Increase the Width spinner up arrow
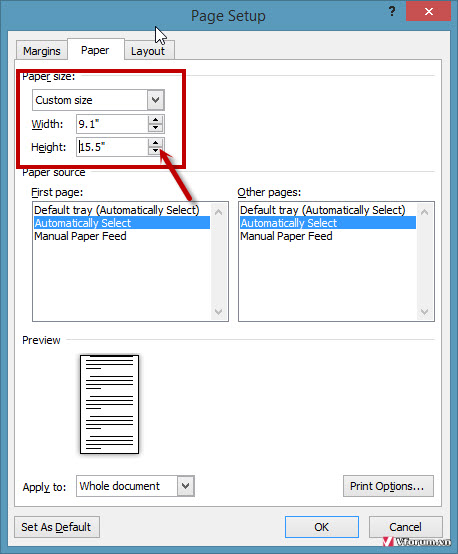The height and width of the screenshot is (554, 458). point(155,120)
